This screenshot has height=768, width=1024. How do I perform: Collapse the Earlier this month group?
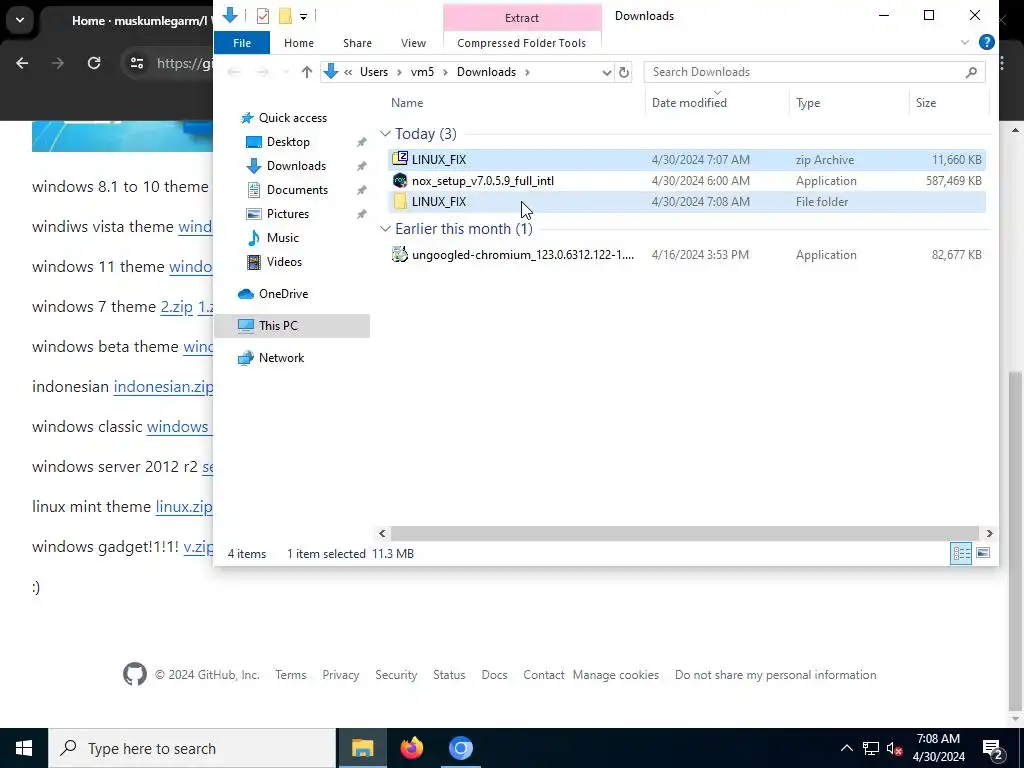(x=385, y=229)
